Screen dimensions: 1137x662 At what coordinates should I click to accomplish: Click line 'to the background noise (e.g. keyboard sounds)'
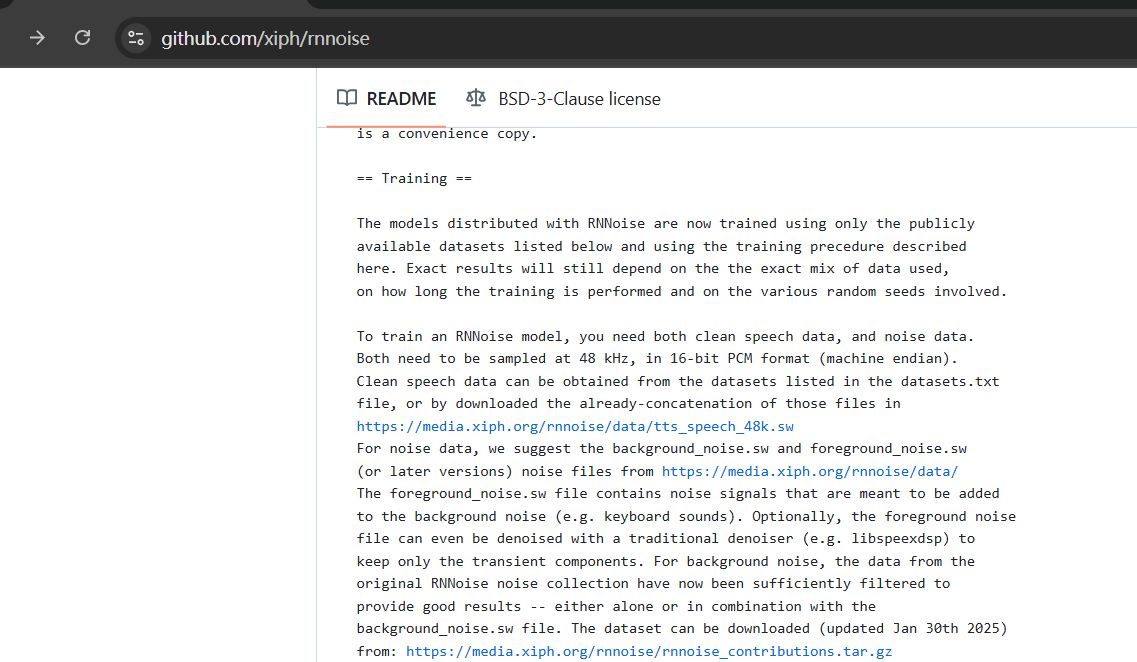pos(686,516)
